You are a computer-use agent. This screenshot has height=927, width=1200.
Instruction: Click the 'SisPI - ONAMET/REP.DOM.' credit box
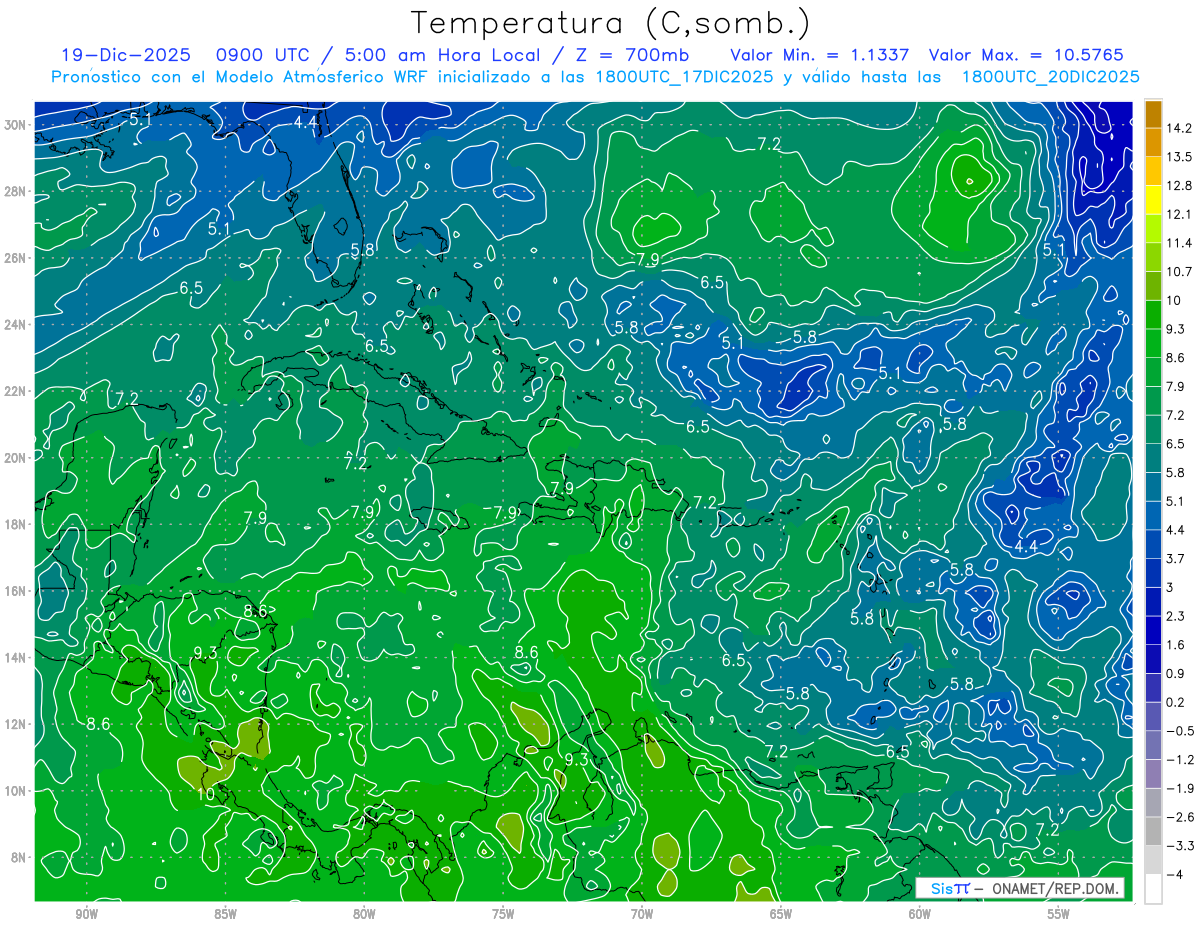click(1019, 888)
